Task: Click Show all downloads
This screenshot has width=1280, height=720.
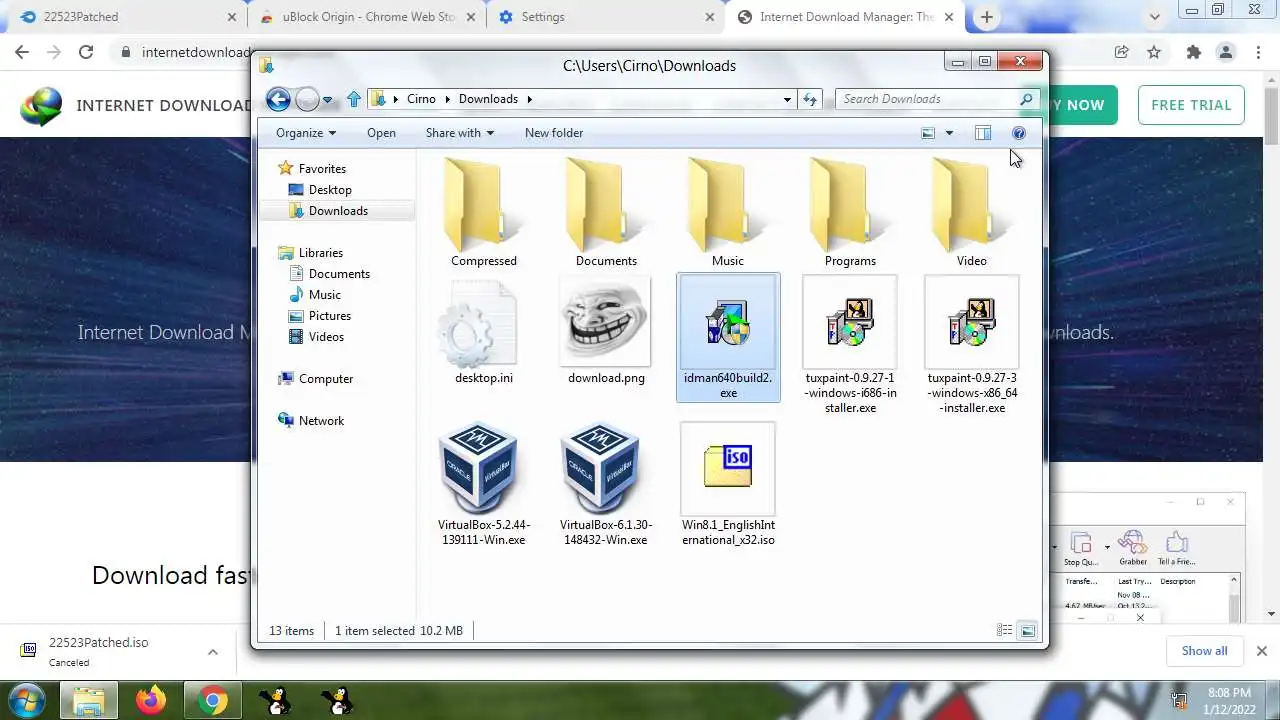Action: point(1204,651)
